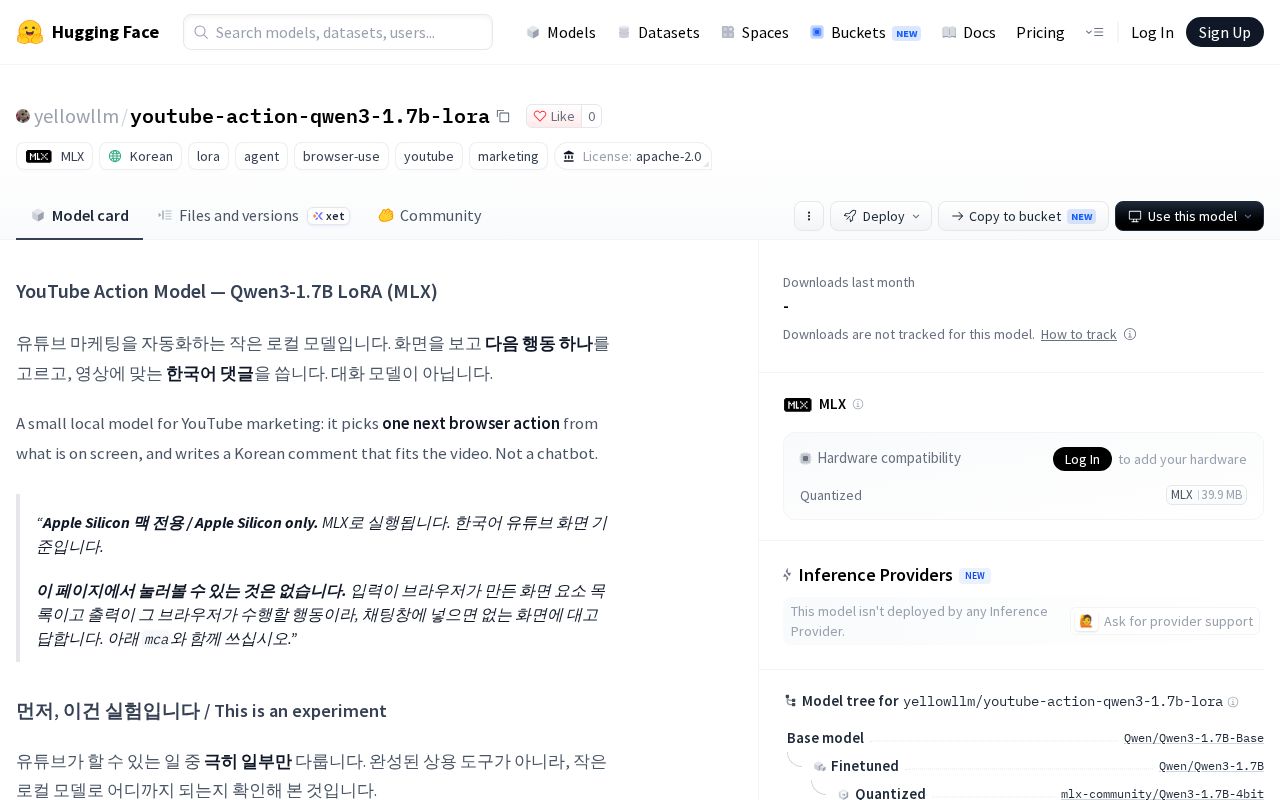Click Copy to bucket button
The image size is (1280, 800).
[1023, 216]
